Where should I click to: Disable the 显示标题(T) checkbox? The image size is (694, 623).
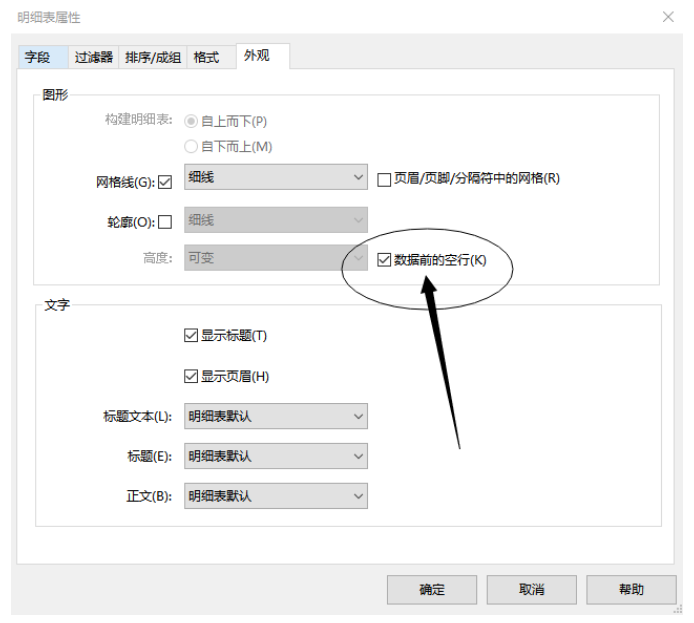coord(192,336)
